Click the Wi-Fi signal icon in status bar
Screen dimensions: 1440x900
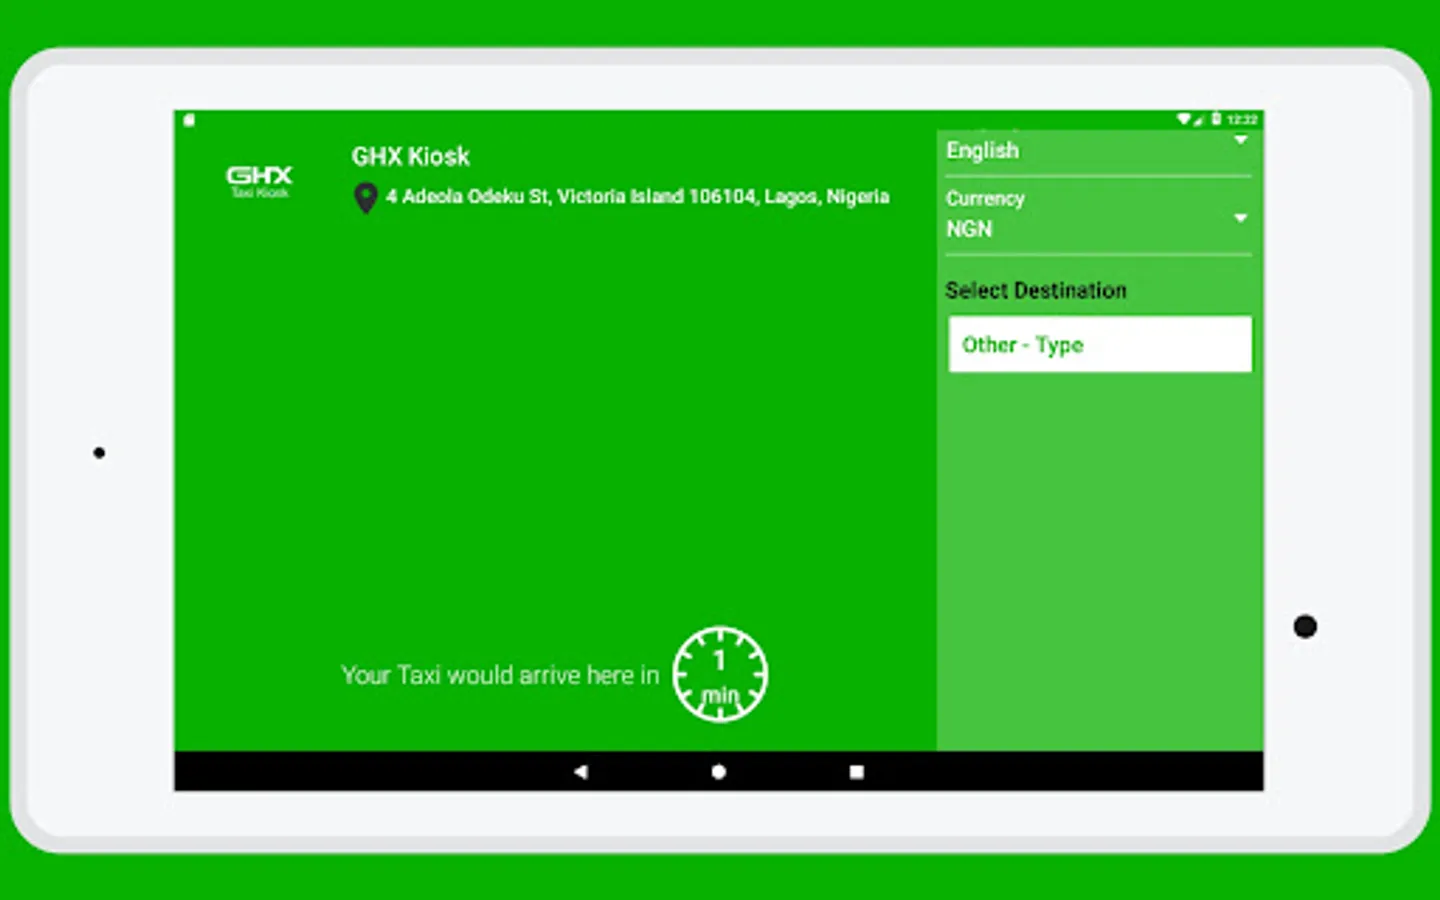(1184, 119)
